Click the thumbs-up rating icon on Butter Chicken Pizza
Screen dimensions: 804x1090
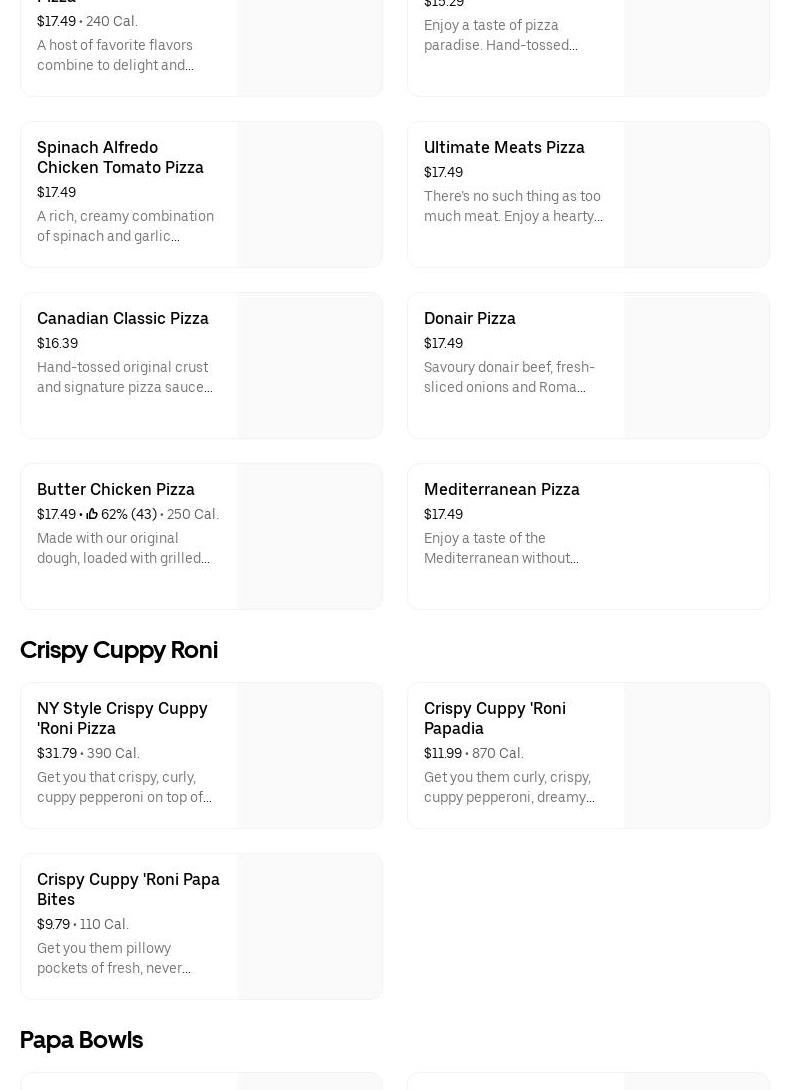pos(92,514)
